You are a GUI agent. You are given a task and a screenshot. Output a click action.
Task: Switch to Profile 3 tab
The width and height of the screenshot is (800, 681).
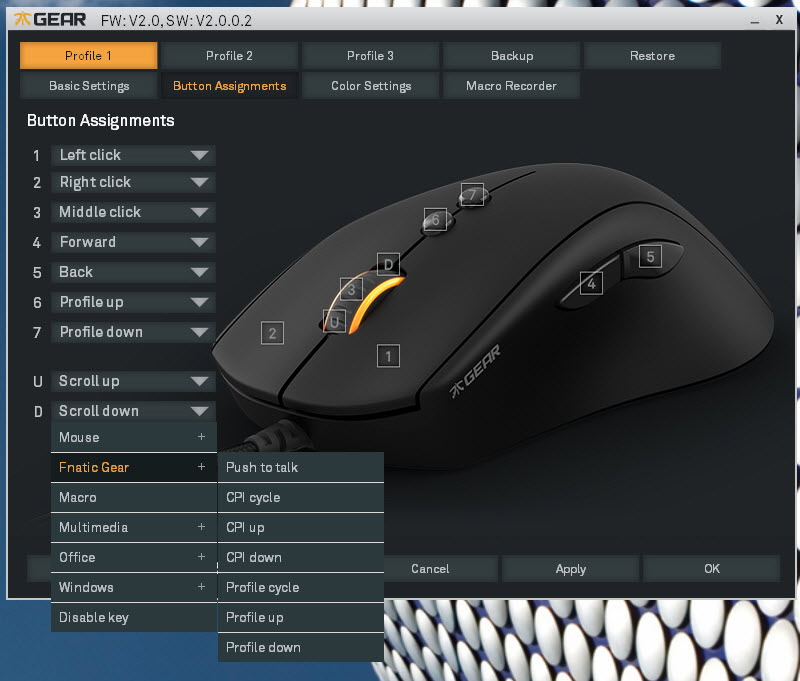coord(370,56)
